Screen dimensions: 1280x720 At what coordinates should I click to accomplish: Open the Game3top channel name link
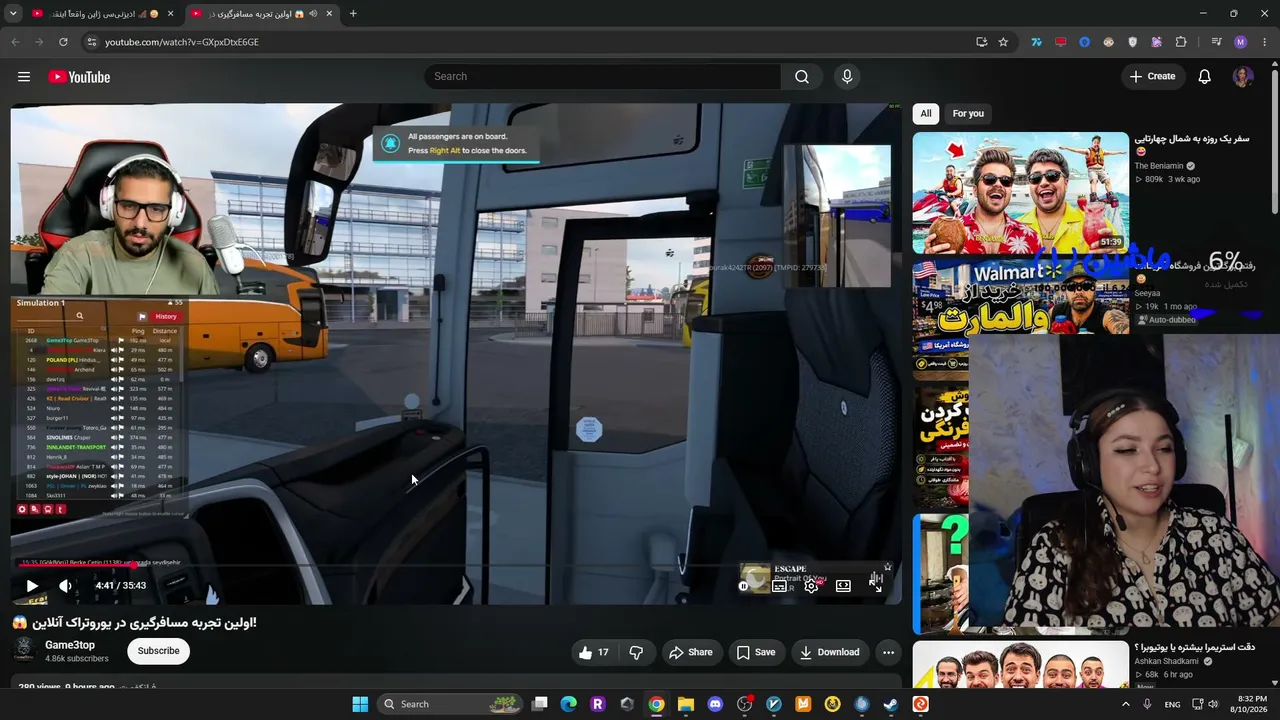70,645
